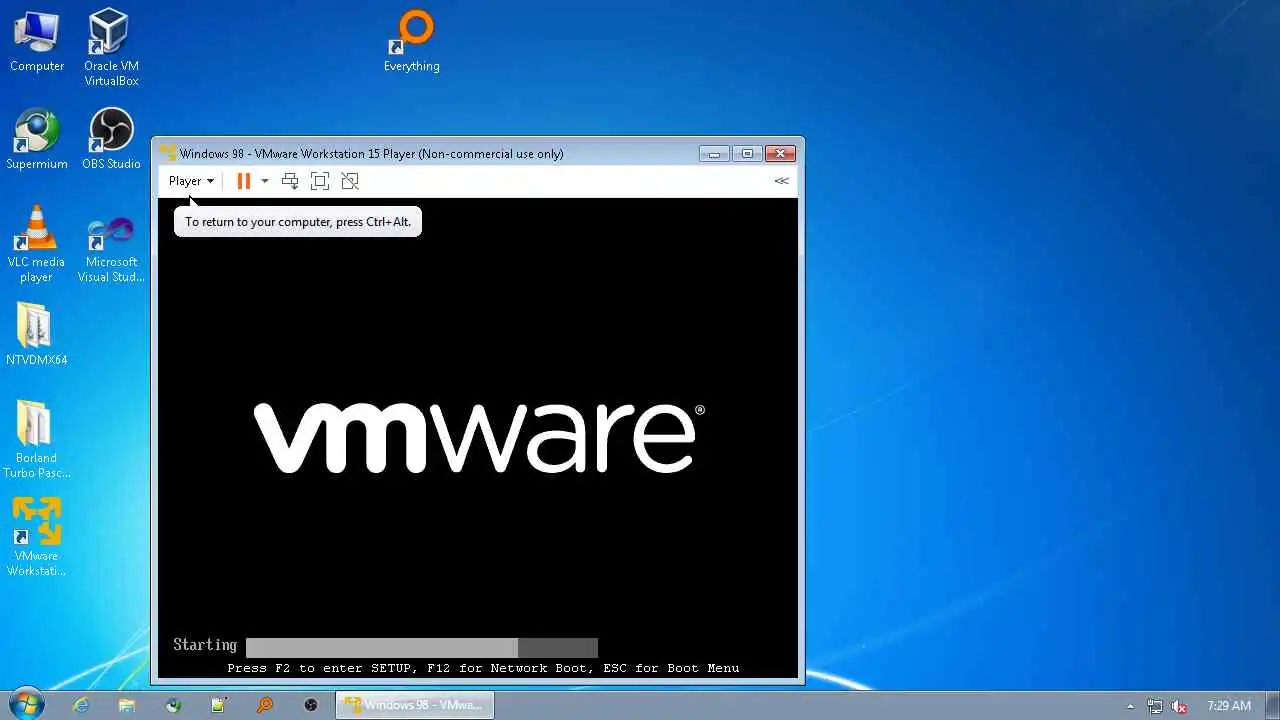Minimize the VMware Player window
Viewport: 1280px width, 720px height.
pyautogui.click(x=714, y=153)
